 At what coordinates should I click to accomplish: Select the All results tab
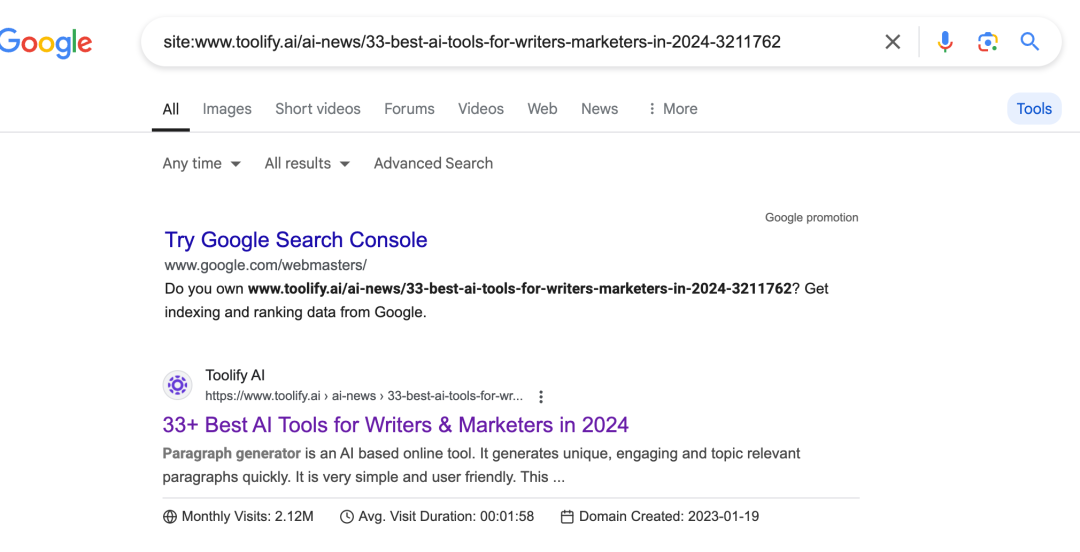tap(171, 109)
